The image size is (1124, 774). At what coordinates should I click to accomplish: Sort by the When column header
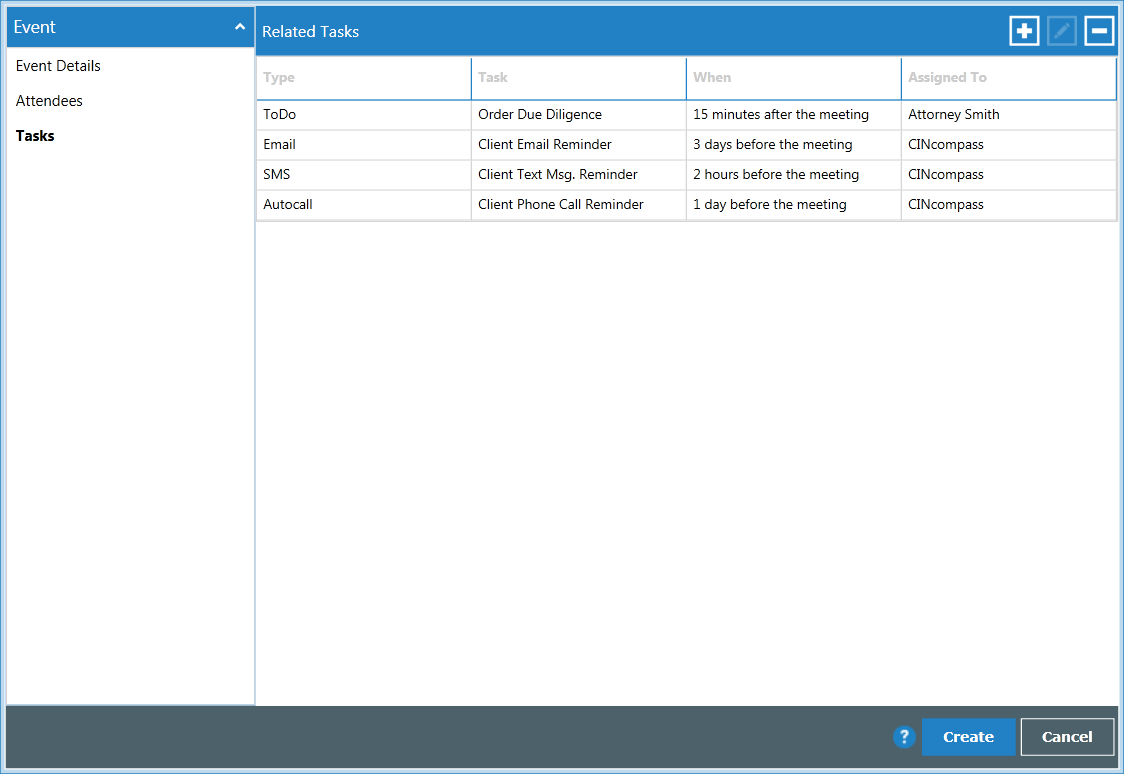(x=712, y=77)
